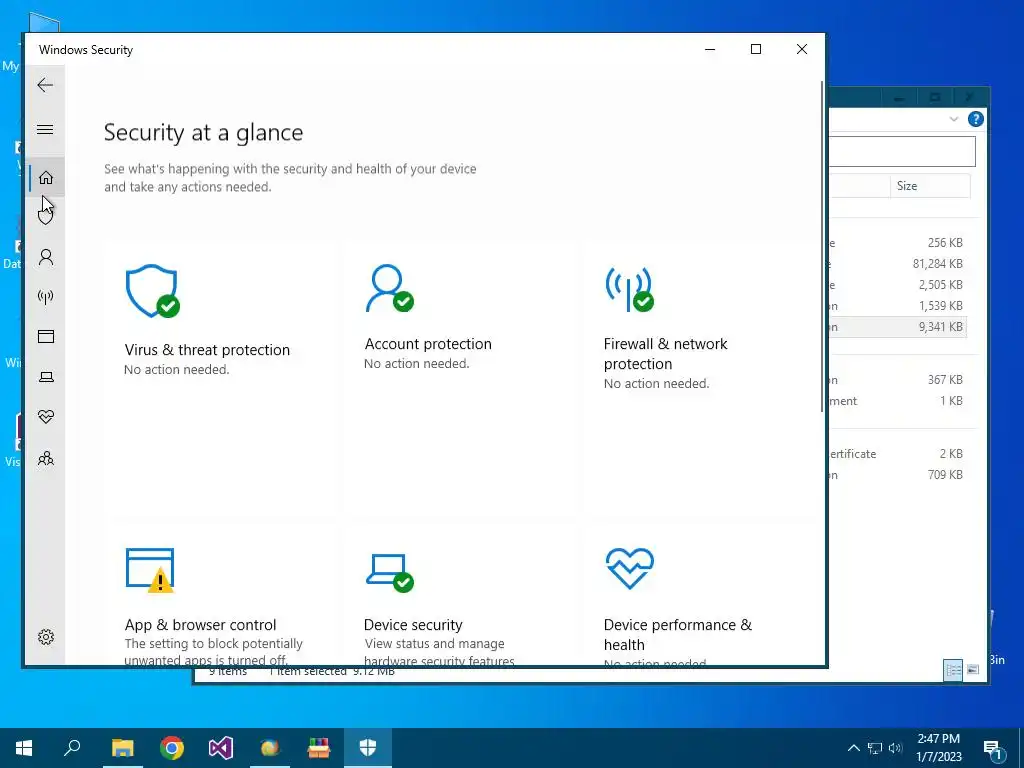Screen dimensions: 1024x768
Task: Select the file row showing 2,505 KB
Action: coord(898,285)
